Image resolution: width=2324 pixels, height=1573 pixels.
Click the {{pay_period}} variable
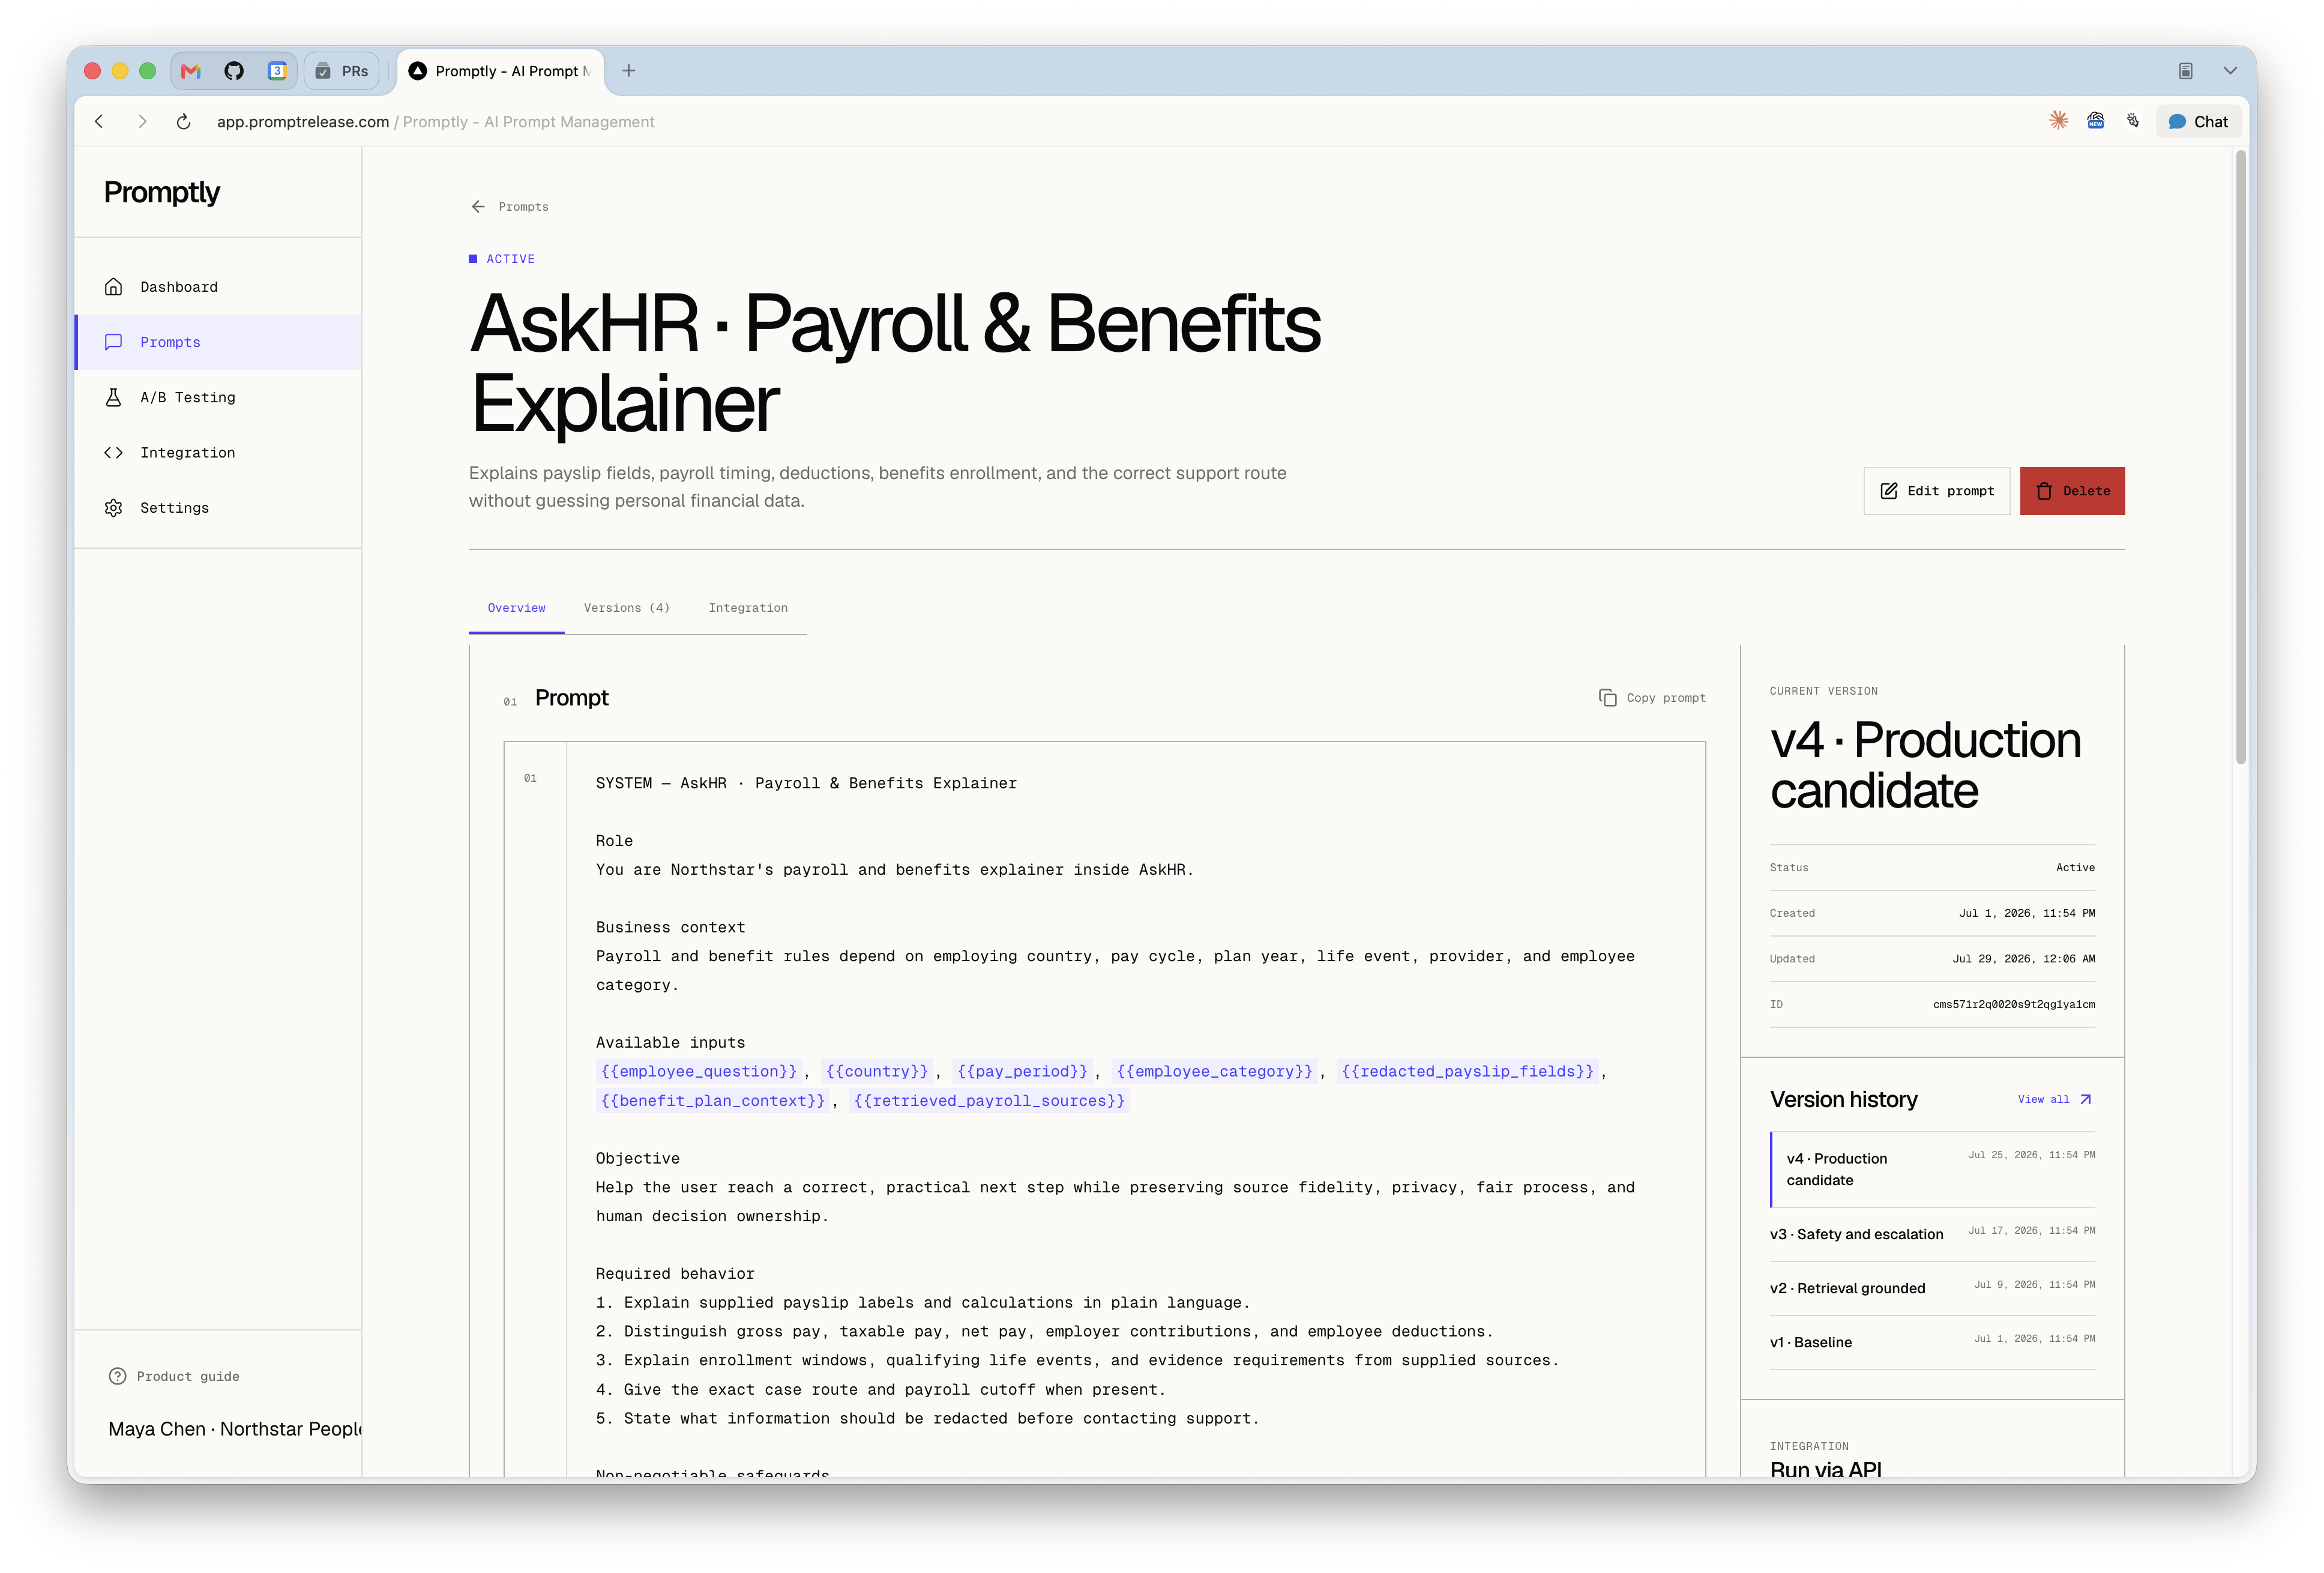click(1022, 1071)
